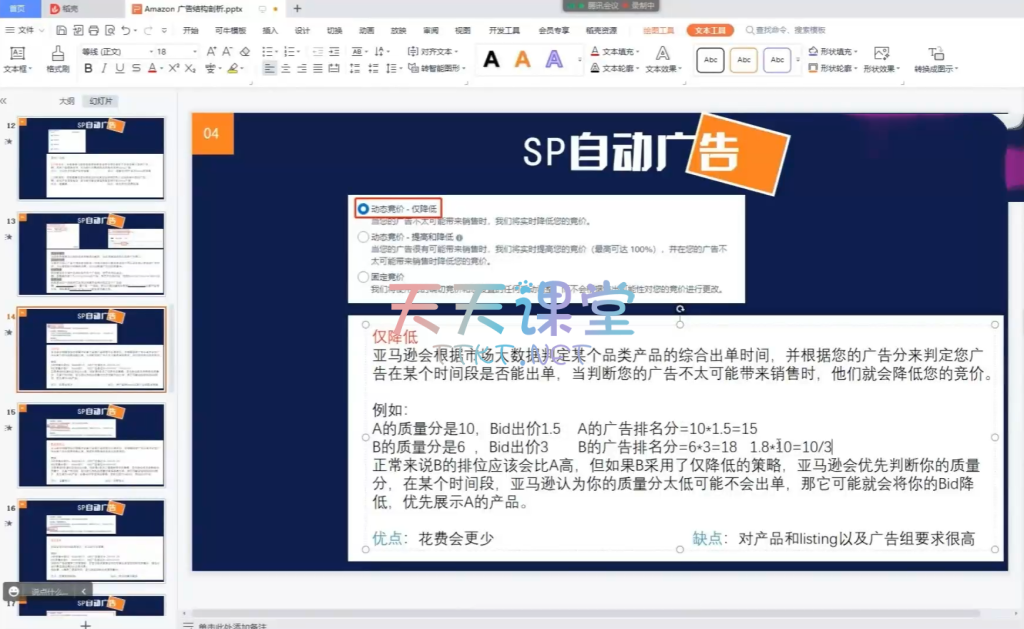
Task: Click the Underline text icon
Action: tap(120, 69)
